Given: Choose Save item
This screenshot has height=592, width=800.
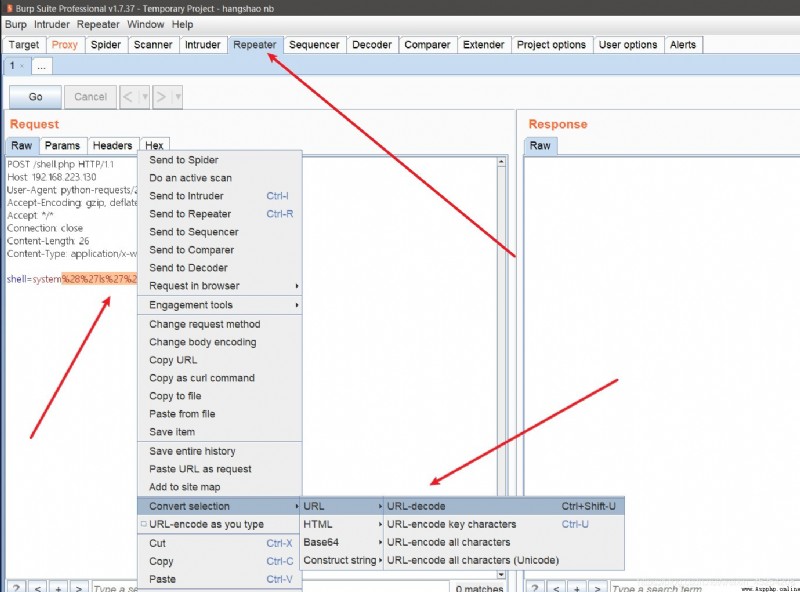Looking at the screenshot, I should pyautogui.click(x=219, y=432).
